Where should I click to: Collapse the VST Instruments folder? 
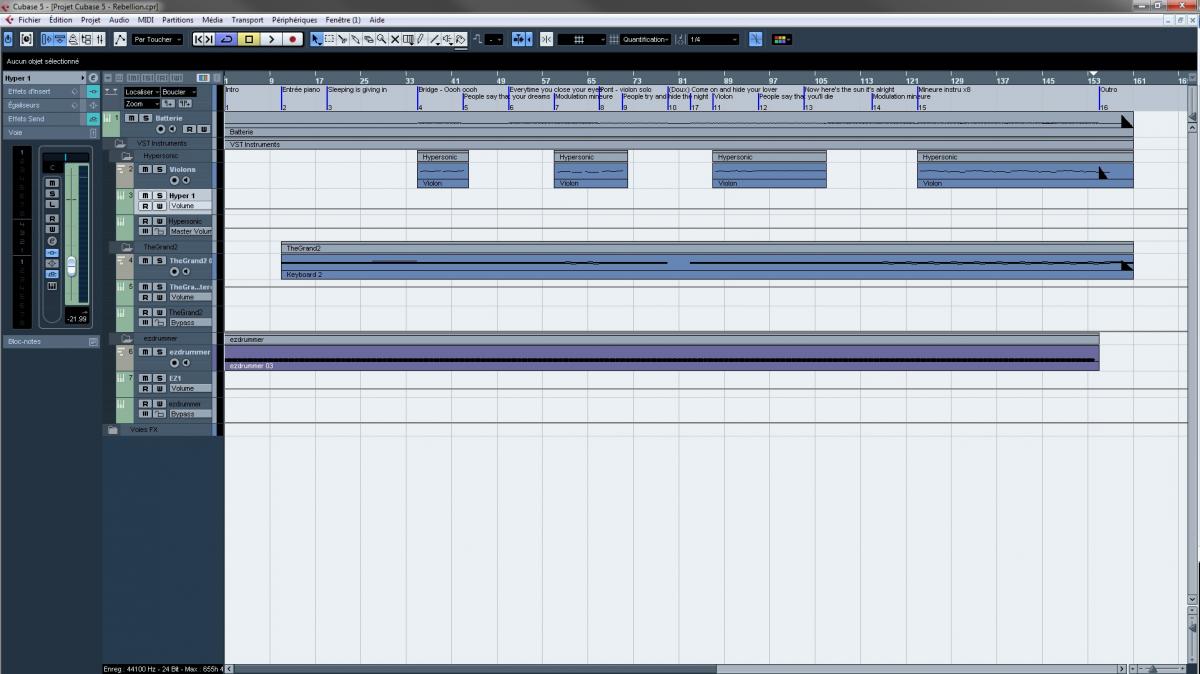120,143
